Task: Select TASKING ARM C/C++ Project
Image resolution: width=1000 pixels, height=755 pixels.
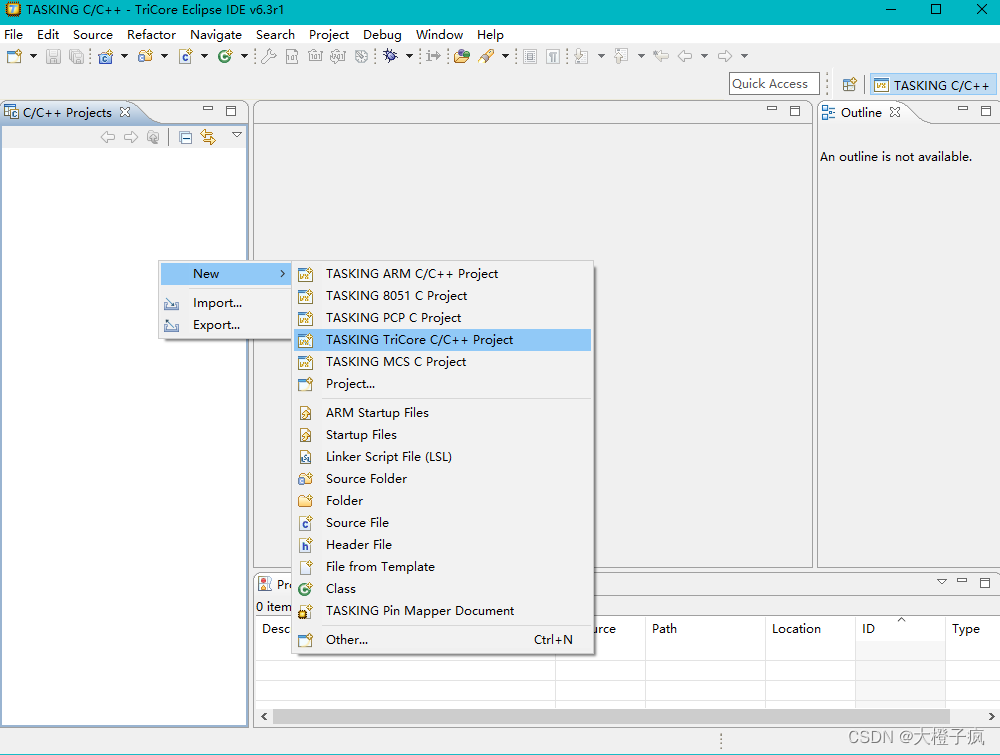Action: coord(443,274)
